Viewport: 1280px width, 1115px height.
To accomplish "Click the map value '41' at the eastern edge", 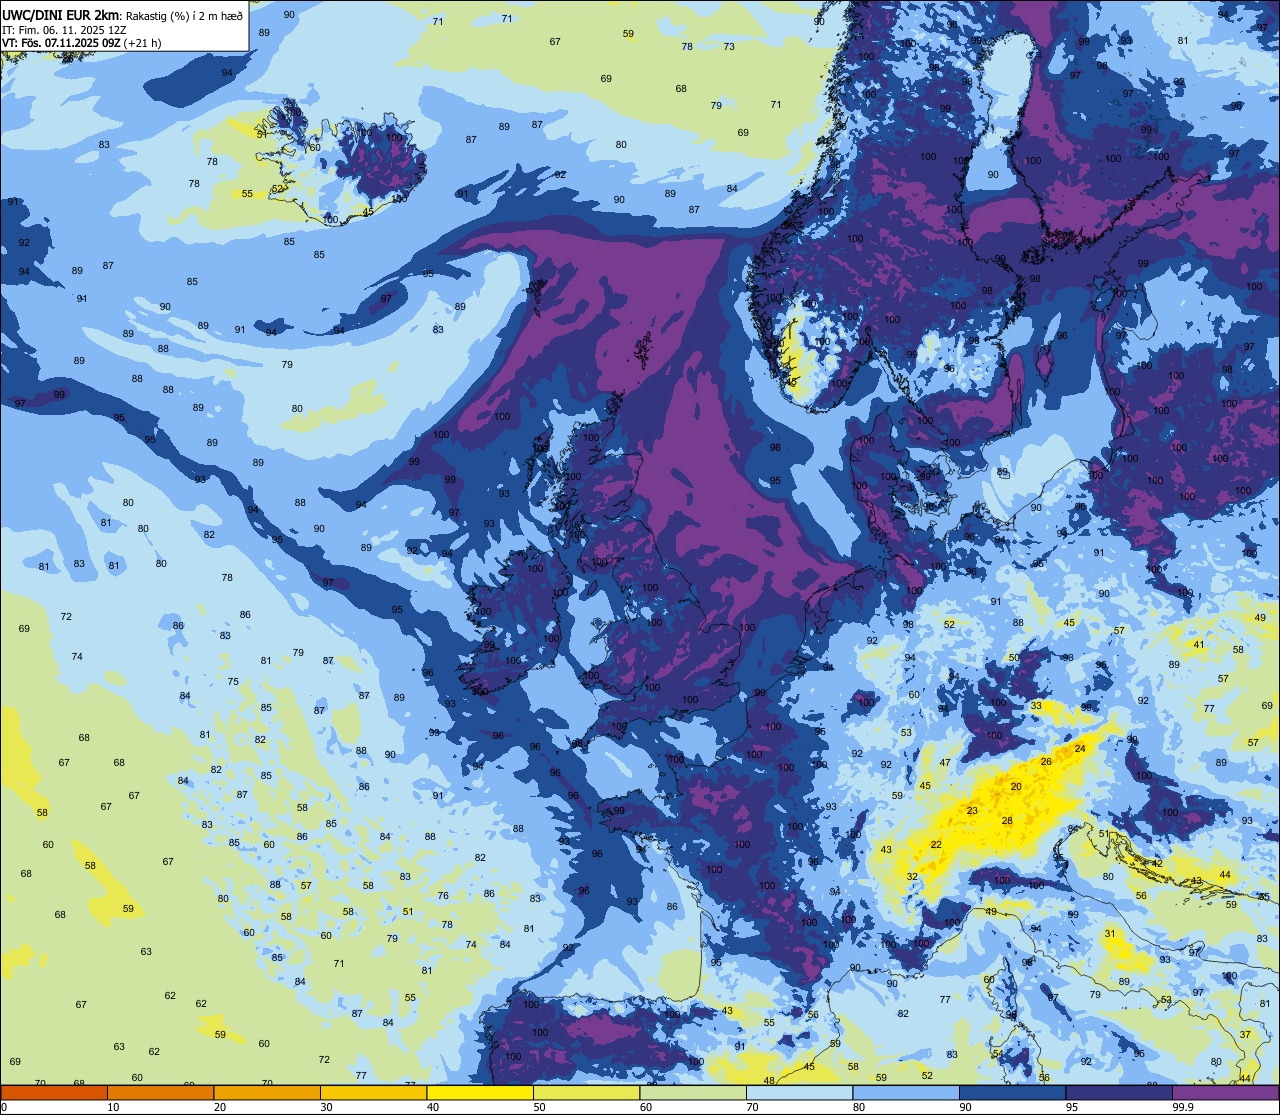I will 1199,645.
